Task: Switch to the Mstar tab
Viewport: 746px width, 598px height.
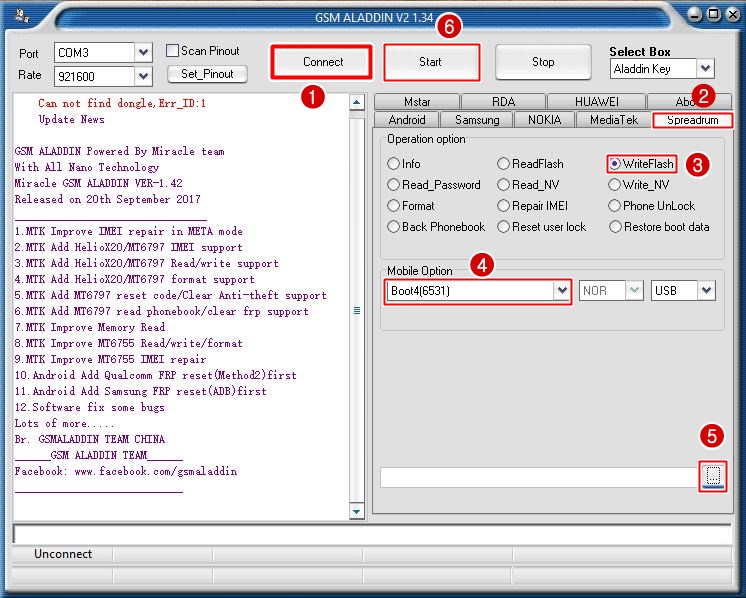Action: [417, 102]
